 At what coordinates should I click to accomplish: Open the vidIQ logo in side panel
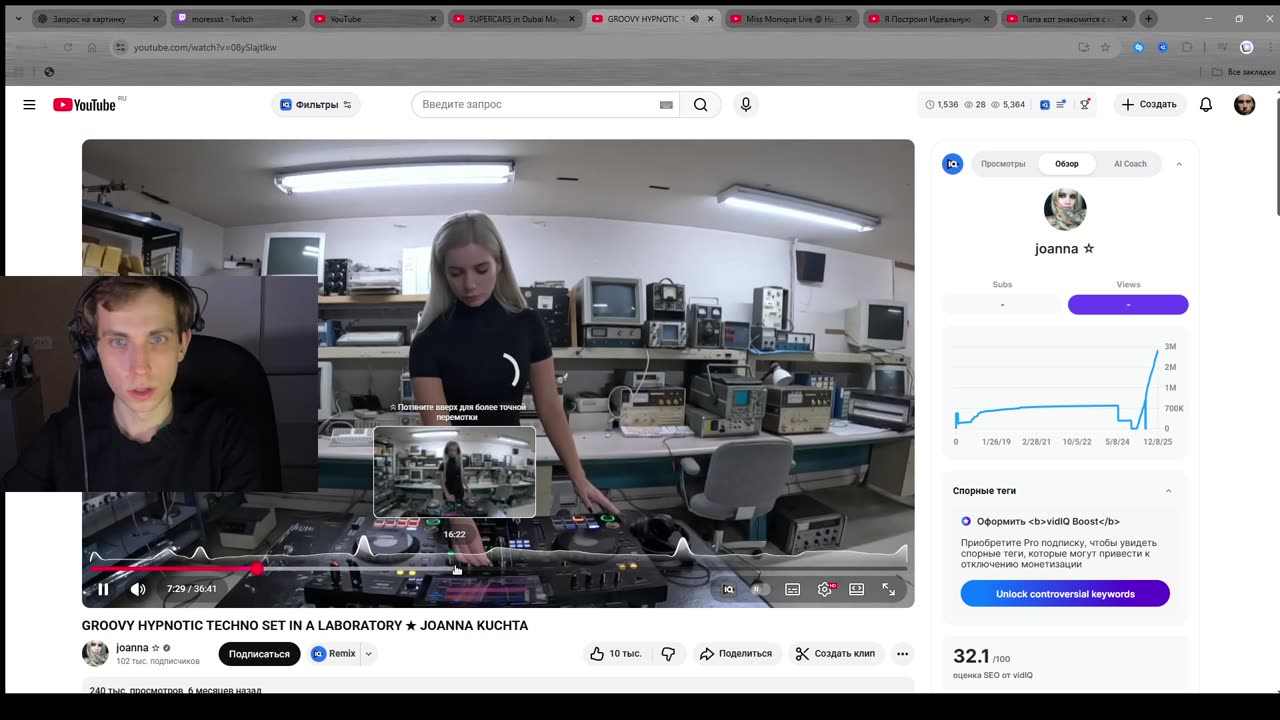click(953, 164)
